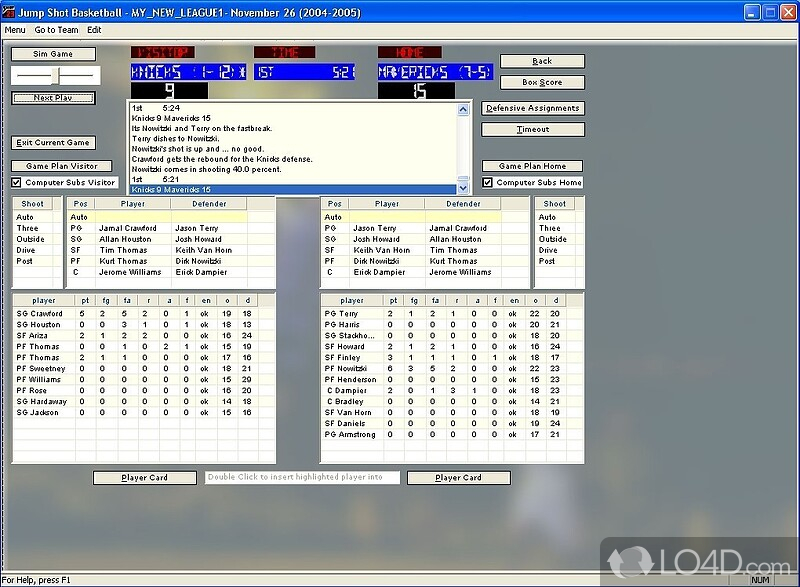Open Defensive Assignments
Image resolution: width=800 pixels, height=587 pixels.
pos(533,109)
